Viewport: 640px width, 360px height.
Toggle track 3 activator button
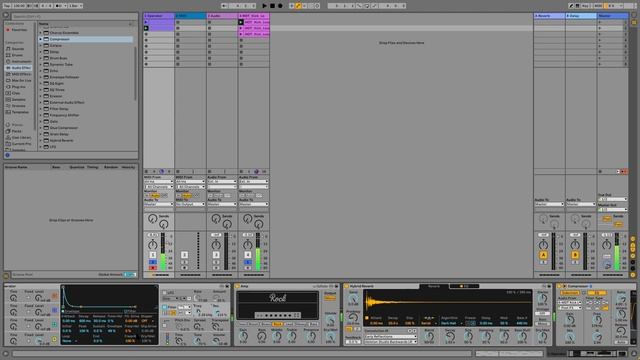pyautogui.click(x=216, y=255)
